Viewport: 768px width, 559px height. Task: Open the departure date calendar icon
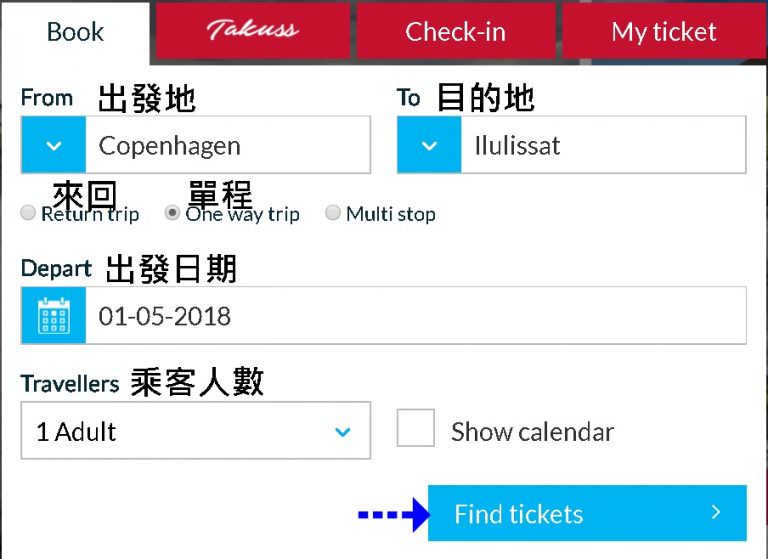[x=53, y=316]
